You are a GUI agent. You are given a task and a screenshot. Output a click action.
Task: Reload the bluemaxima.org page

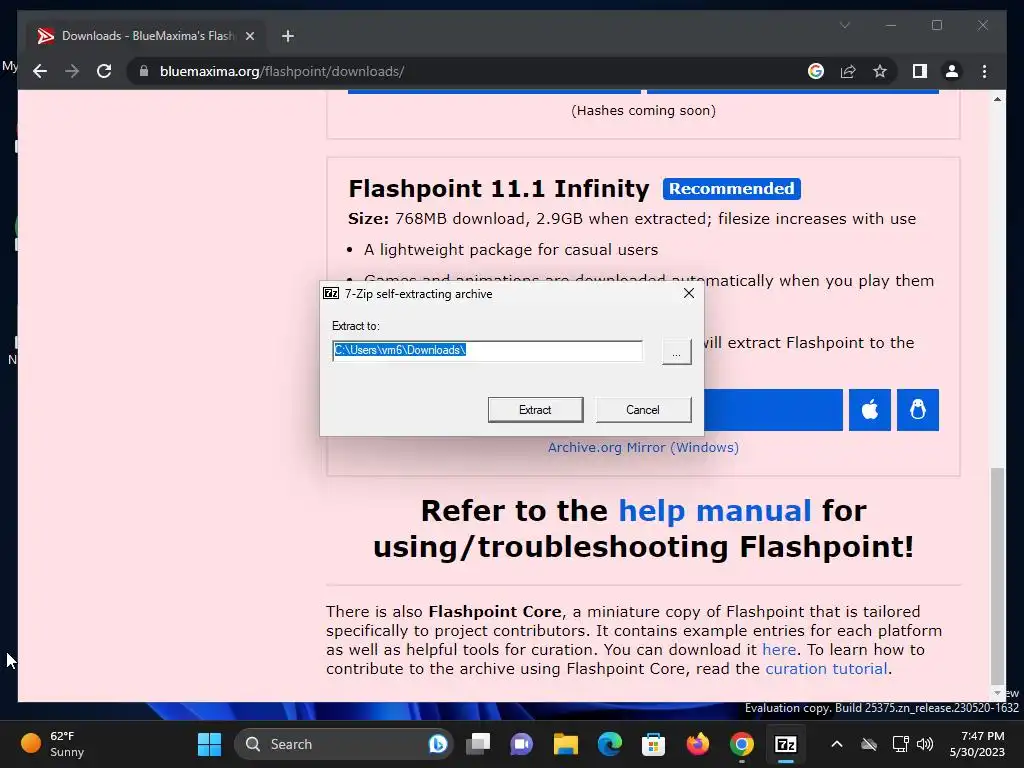[x=104, y=71]
